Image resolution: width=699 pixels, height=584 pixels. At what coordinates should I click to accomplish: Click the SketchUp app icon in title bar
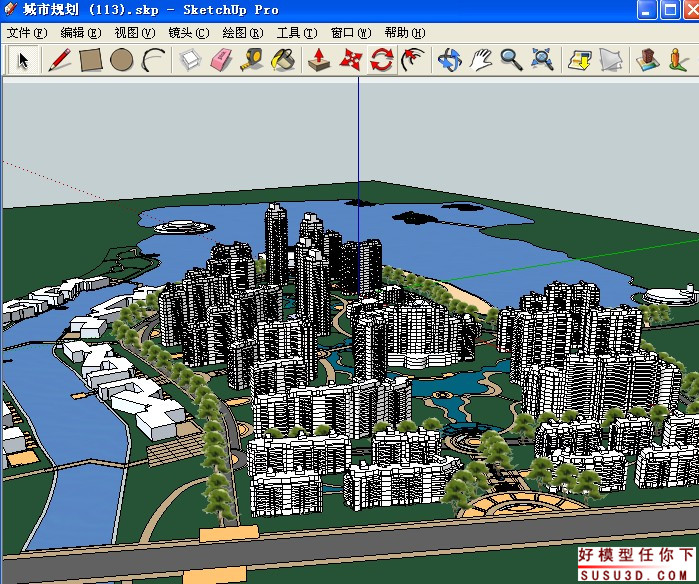[x=10, y=9]
